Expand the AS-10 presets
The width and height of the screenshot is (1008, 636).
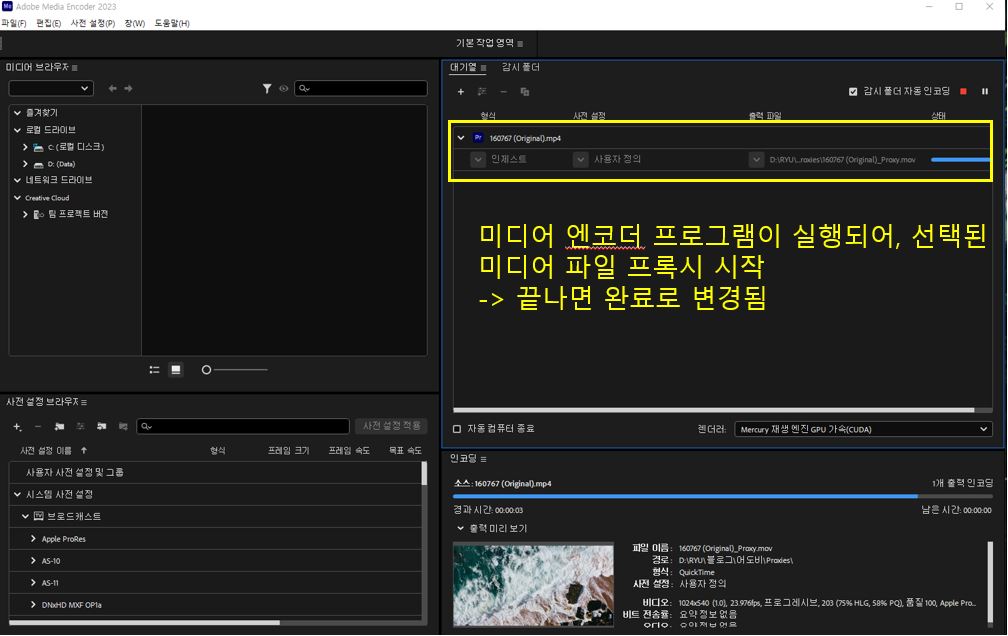[x=33, y=561]
